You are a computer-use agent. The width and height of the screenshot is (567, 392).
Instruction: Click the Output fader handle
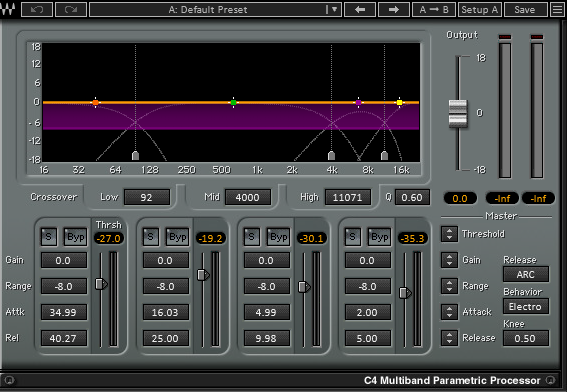coord(458,113)
